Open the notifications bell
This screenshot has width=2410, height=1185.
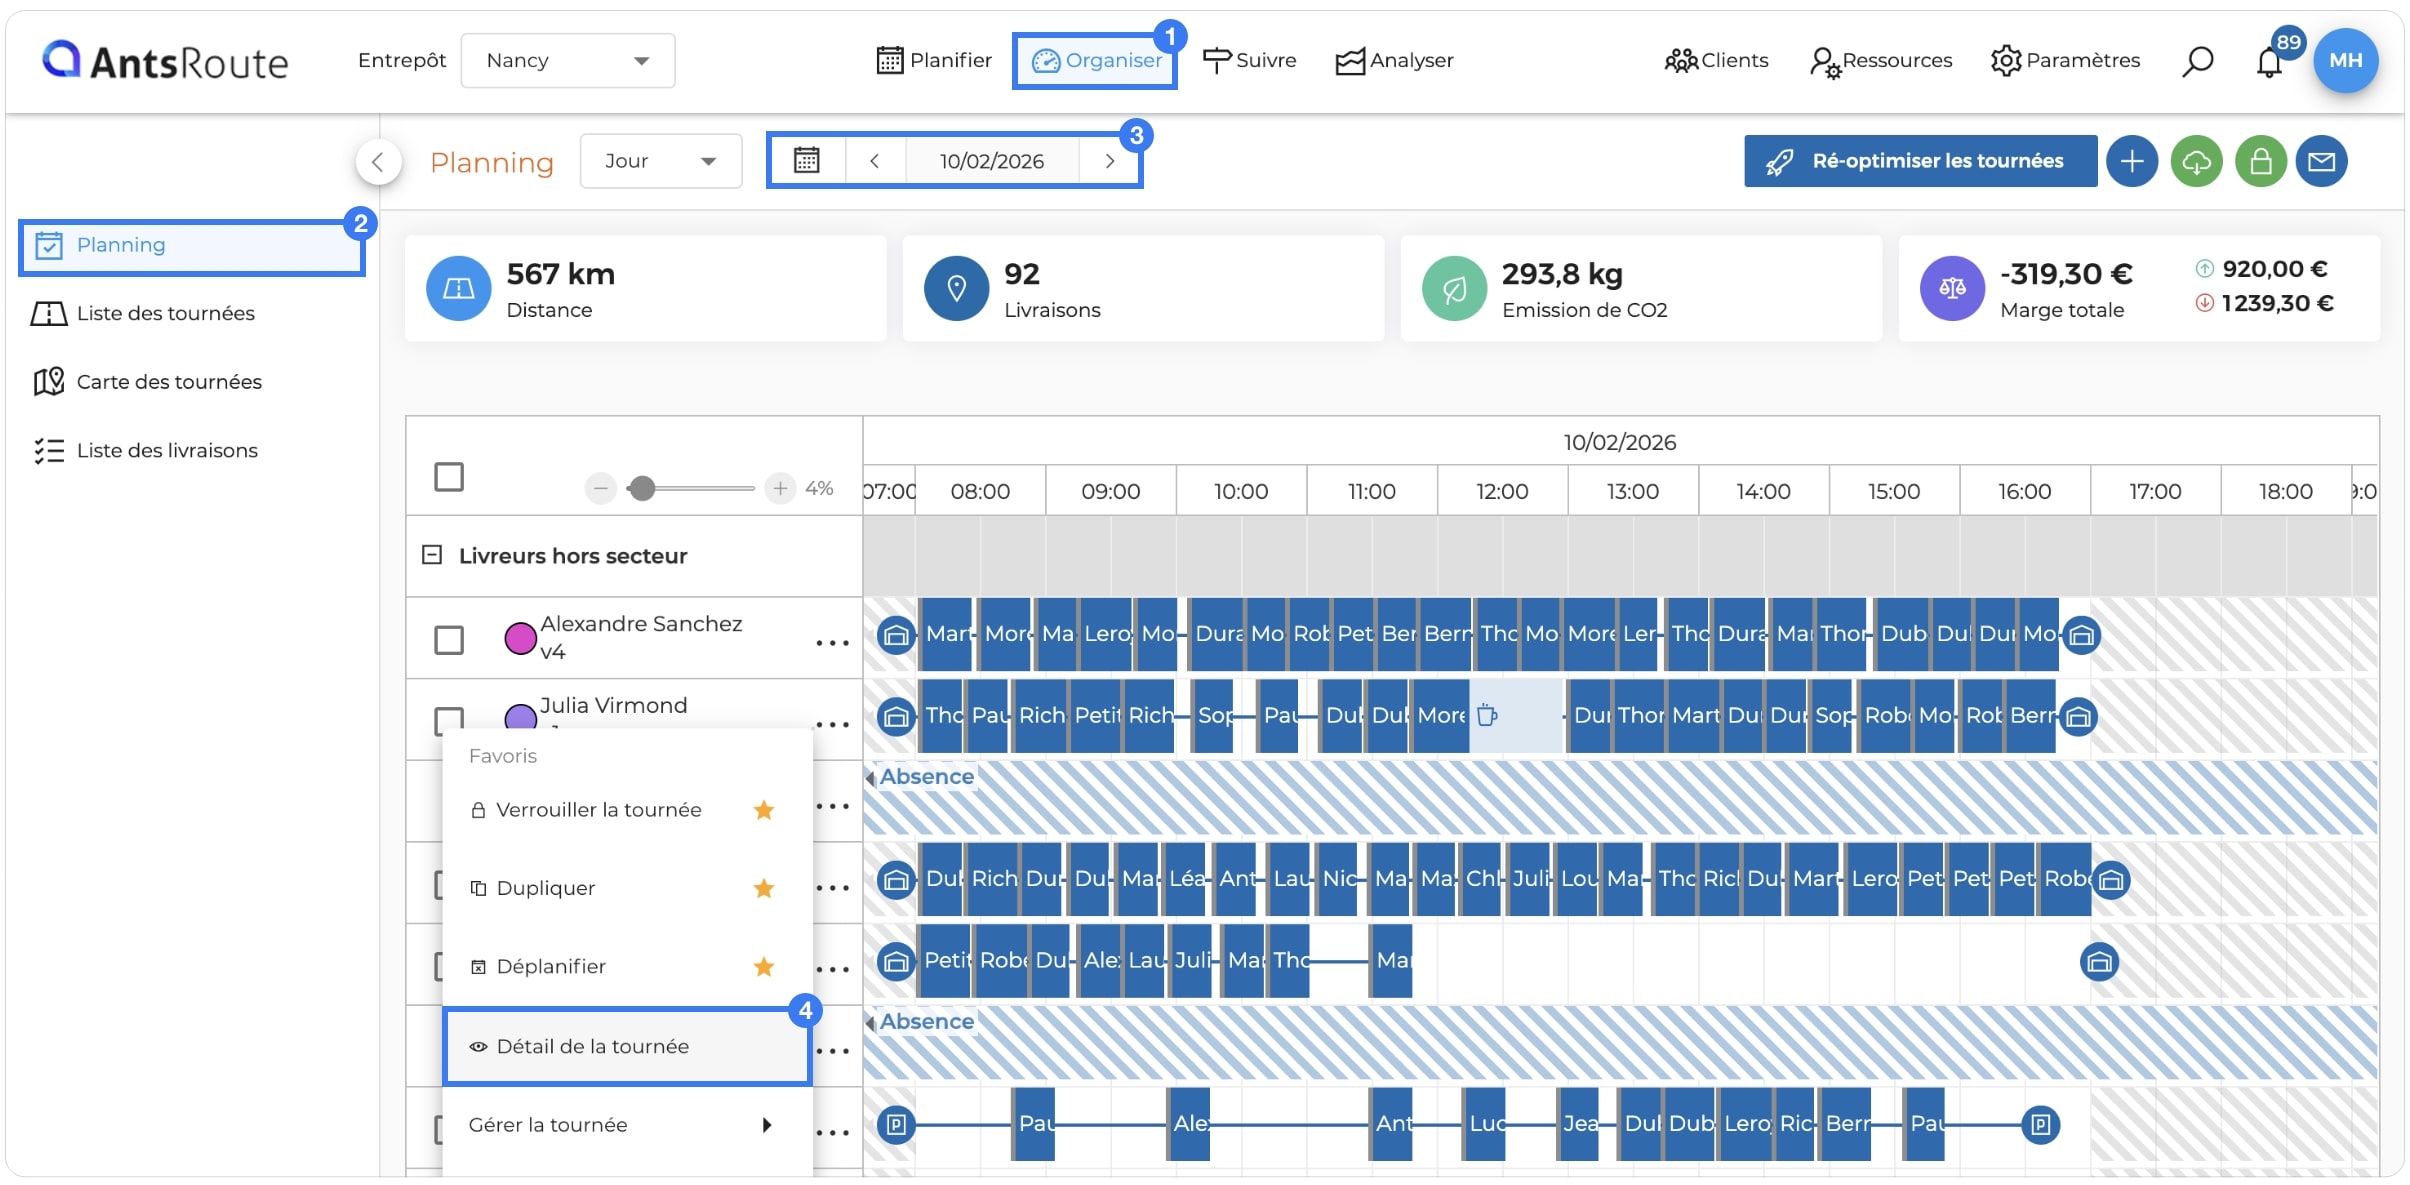tap(2269, 62)
